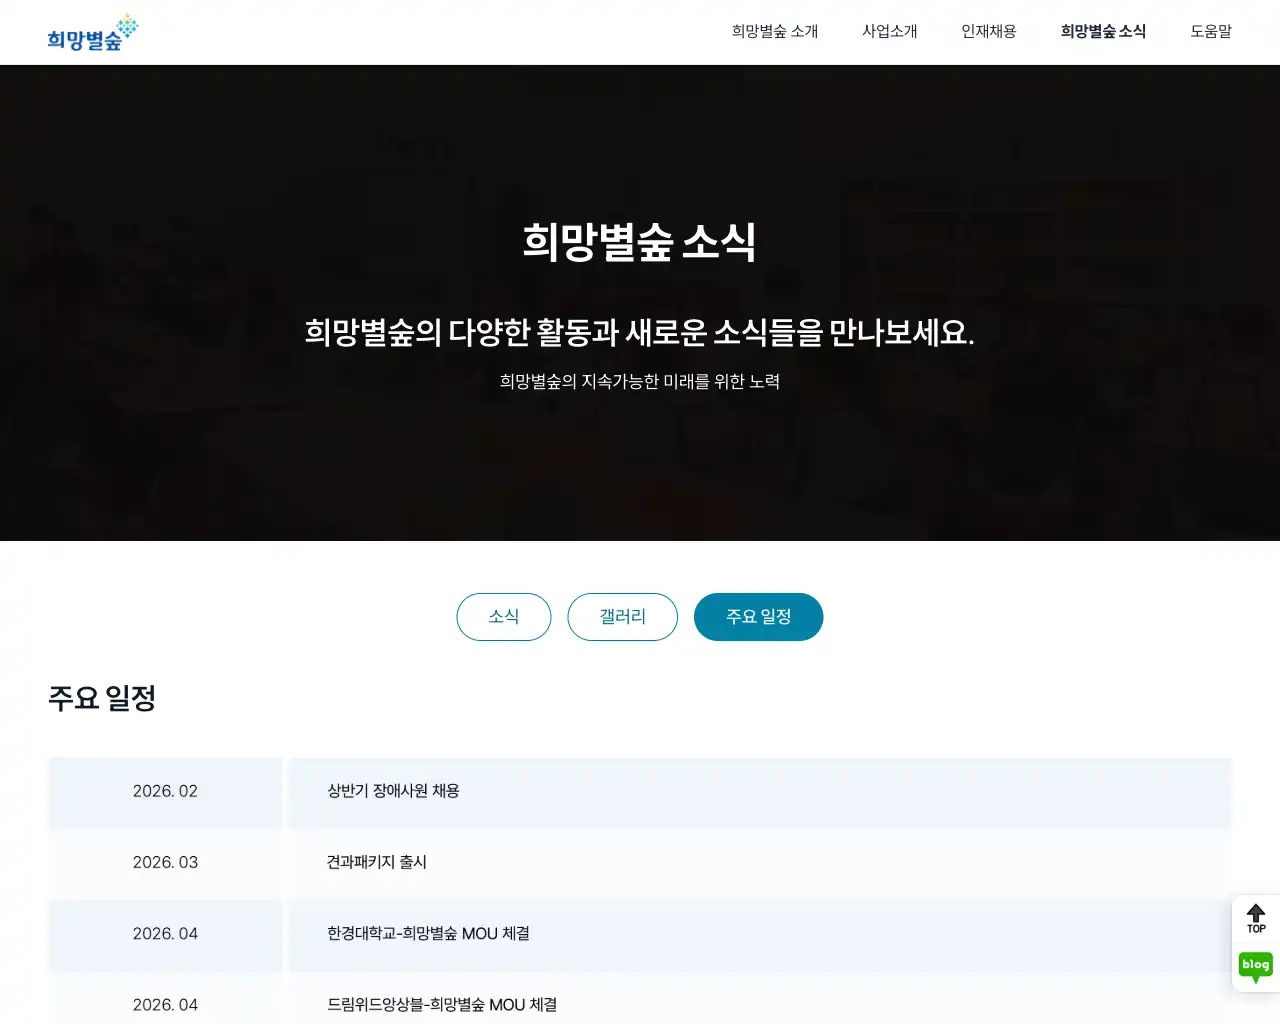Screen dimensions: 1280x1024
Task: Click the 희망별숲 소식 banner title
Action: pos(640,242)
